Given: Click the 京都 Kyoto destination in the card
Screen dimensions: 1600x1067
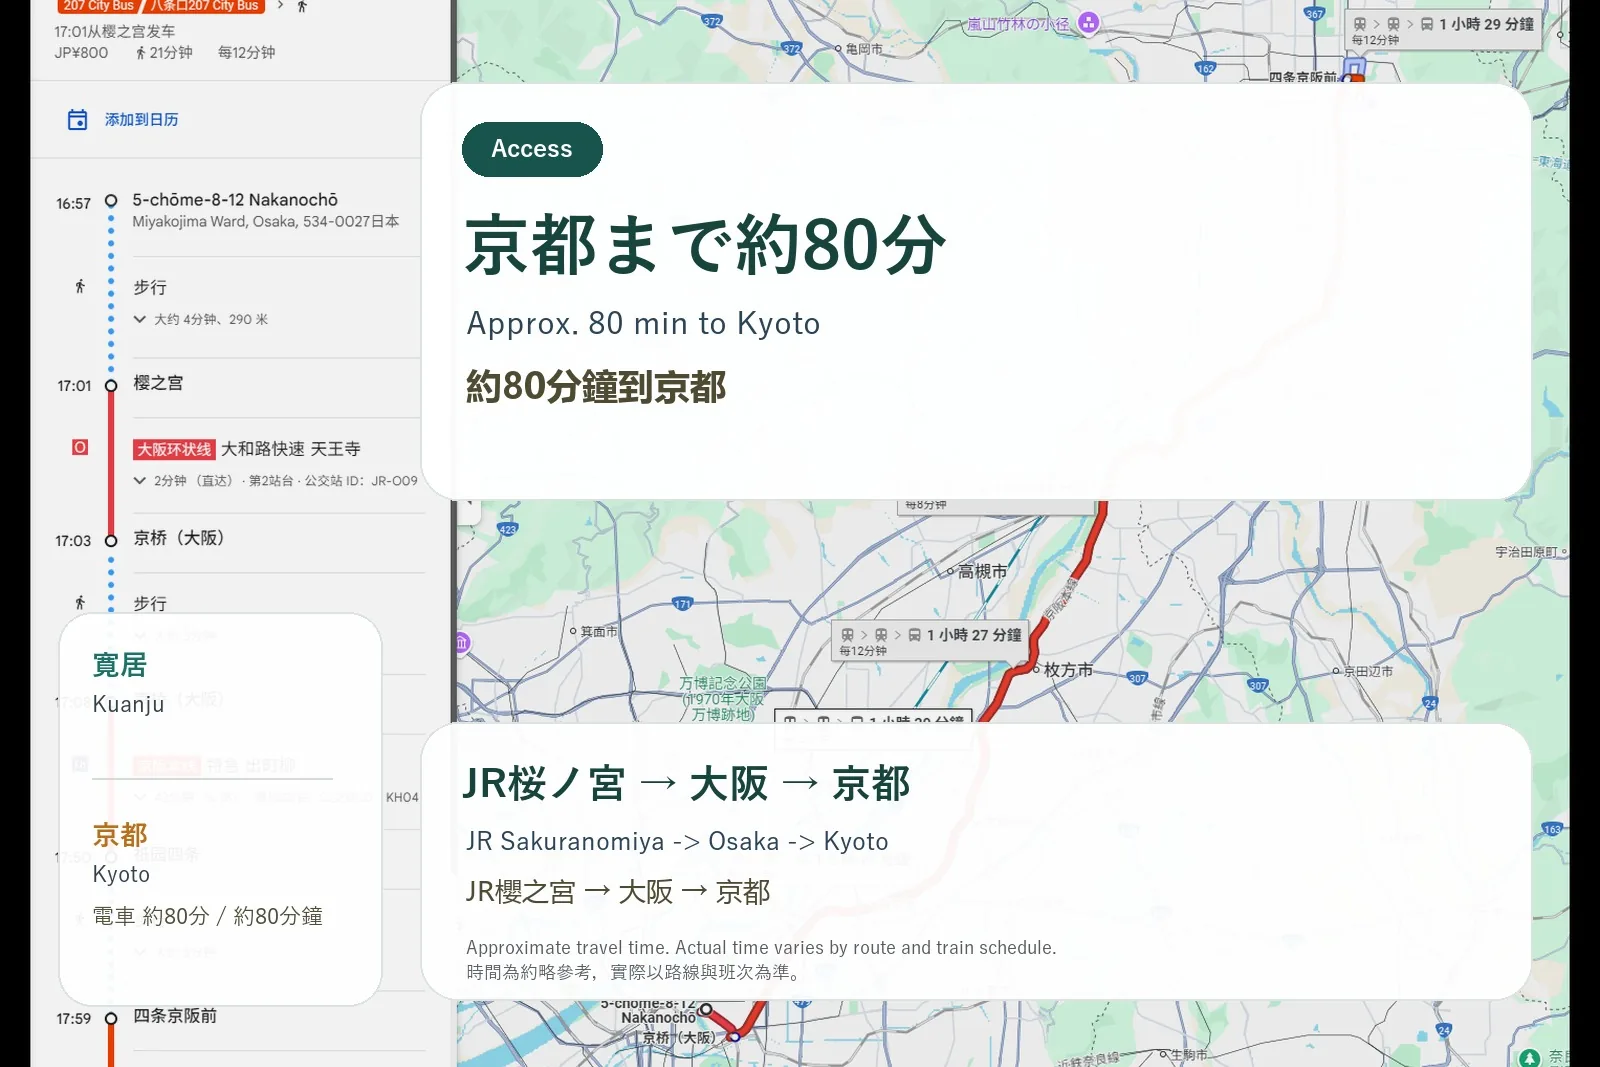Looking at the screenshot, I should [x=121, y=853].
